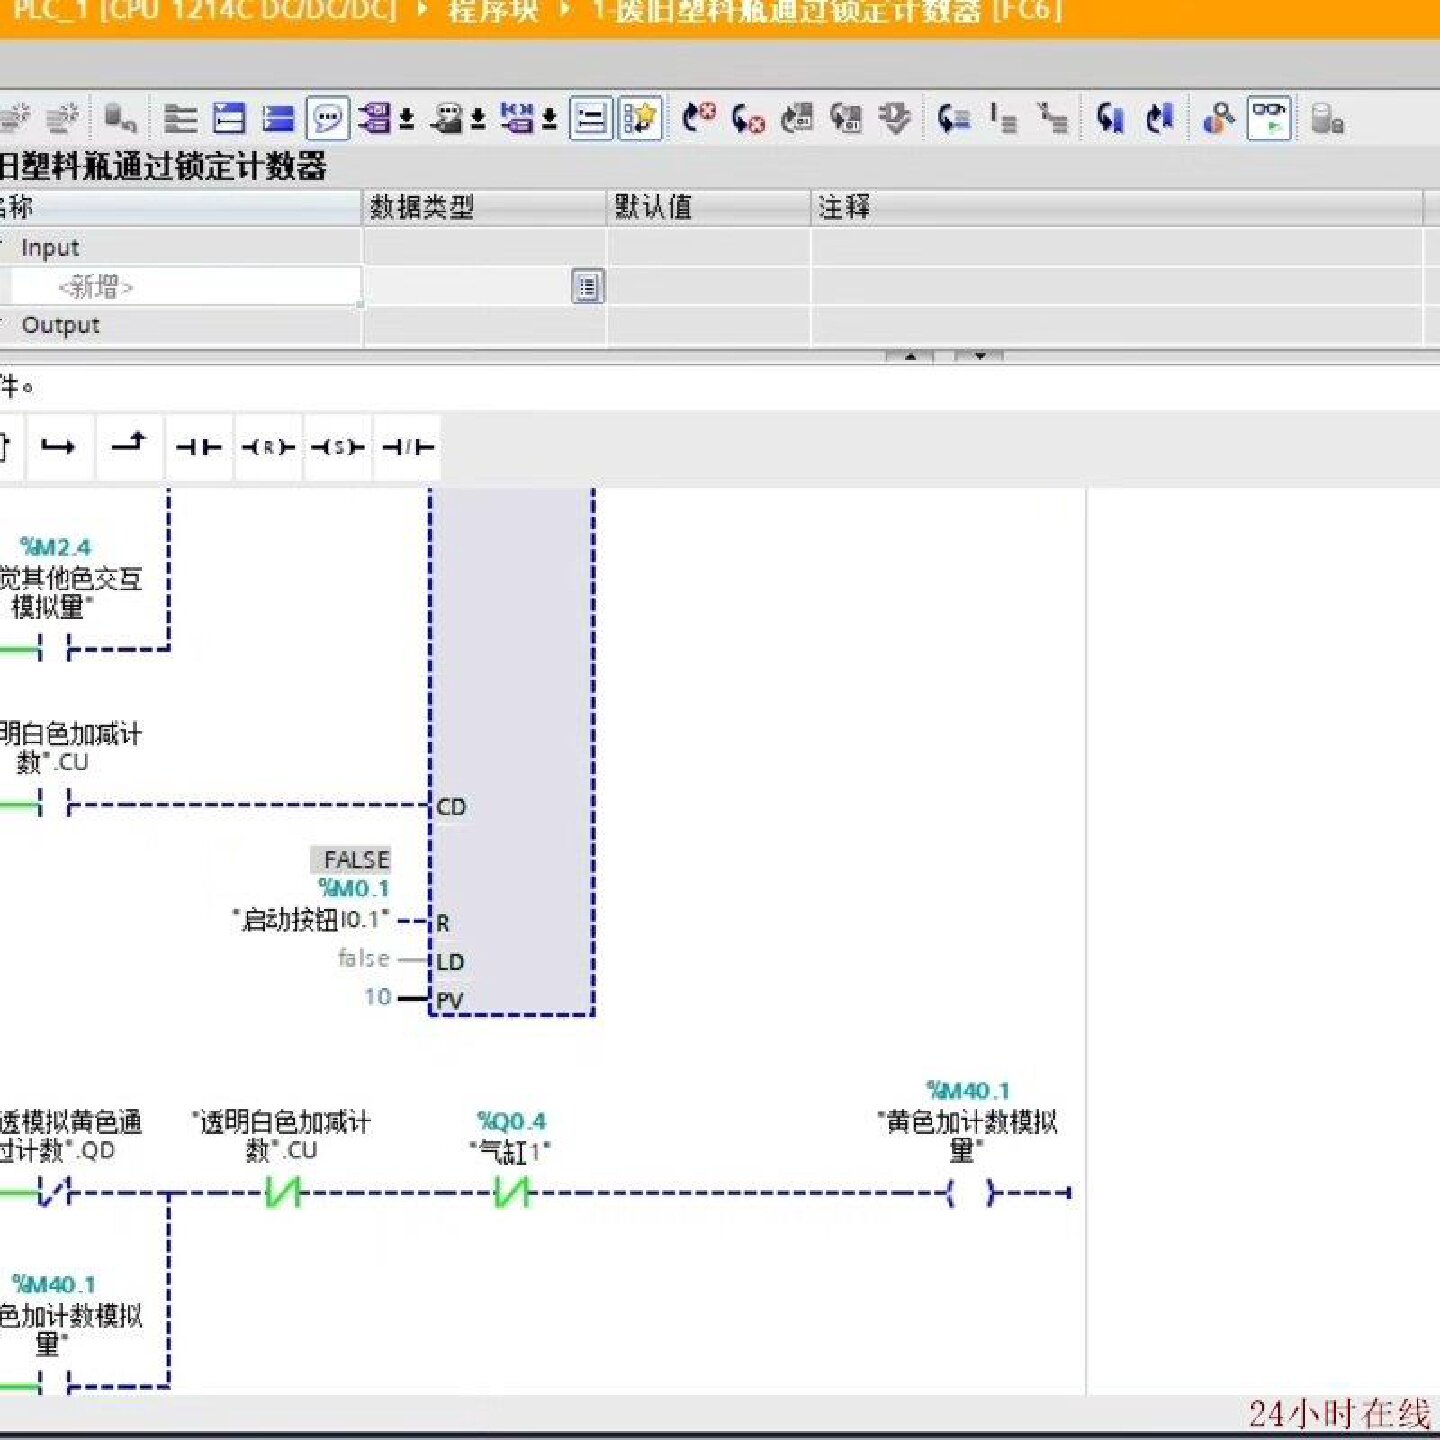Insert a set coil (S) from favorites
Image resolution: width=1440 pixels, height=1440 pixels.
(338, 446)
